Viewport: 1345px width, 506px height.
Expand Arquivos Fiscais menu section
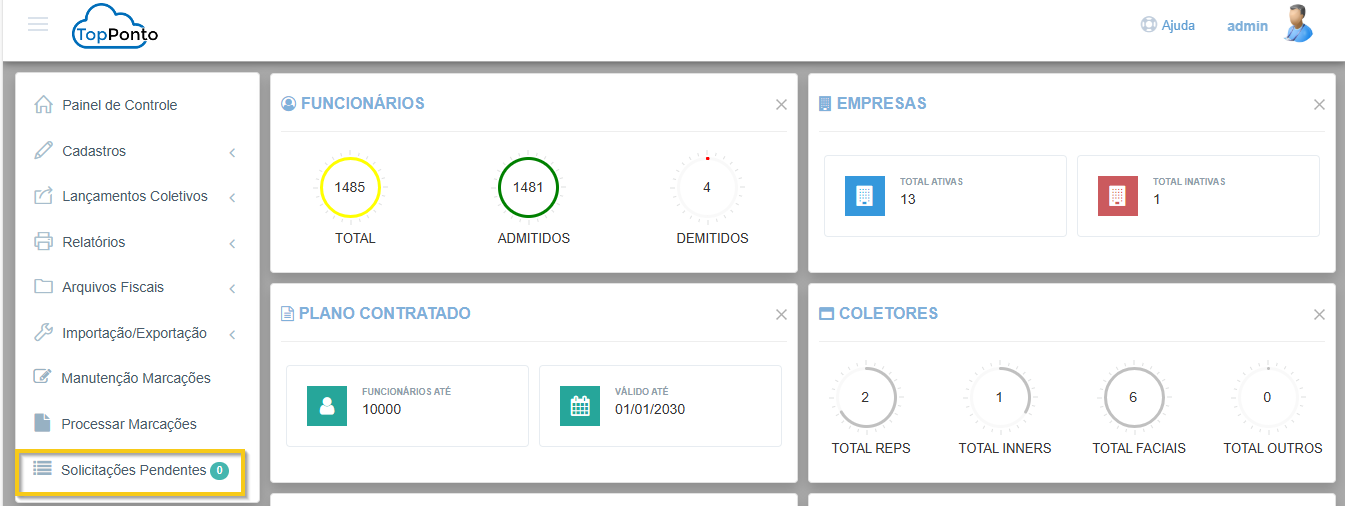232,288
